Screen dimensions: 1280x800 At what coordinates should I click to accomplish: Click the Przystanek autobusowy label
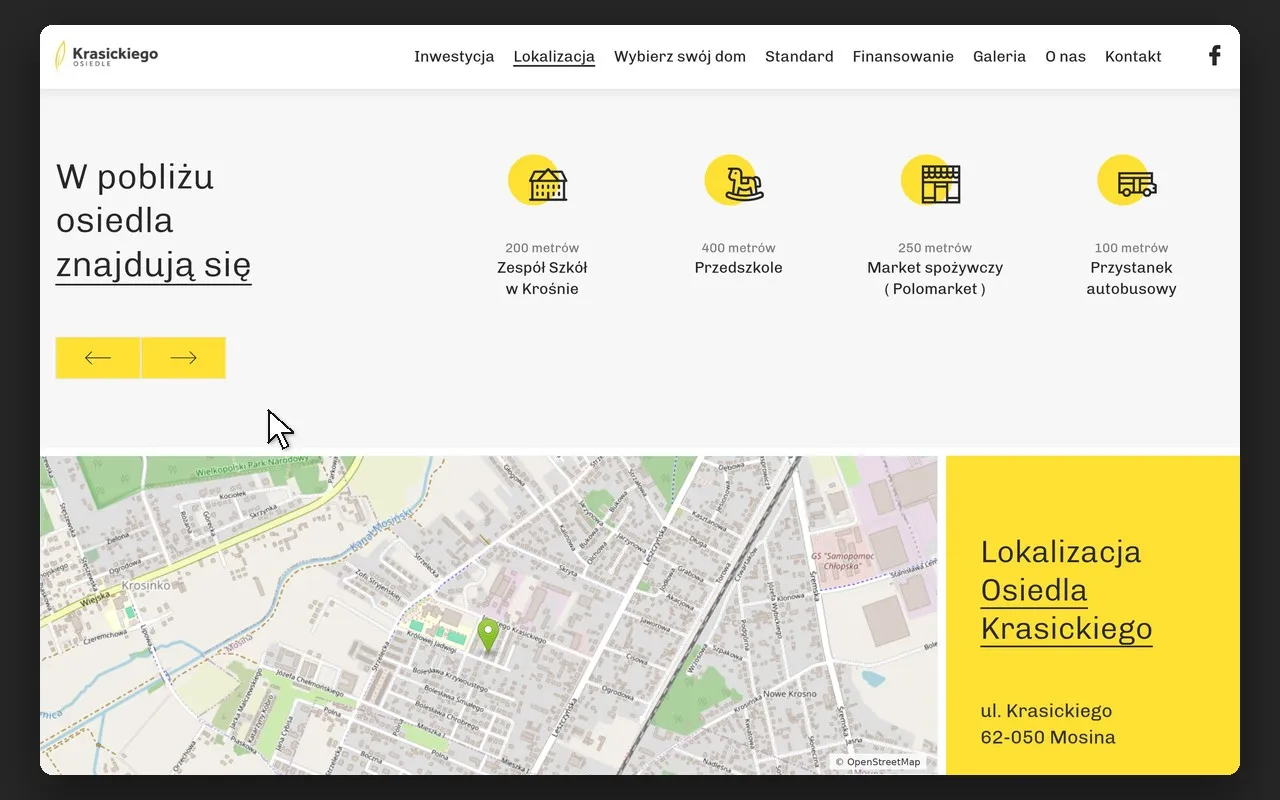click(1132, 279)
